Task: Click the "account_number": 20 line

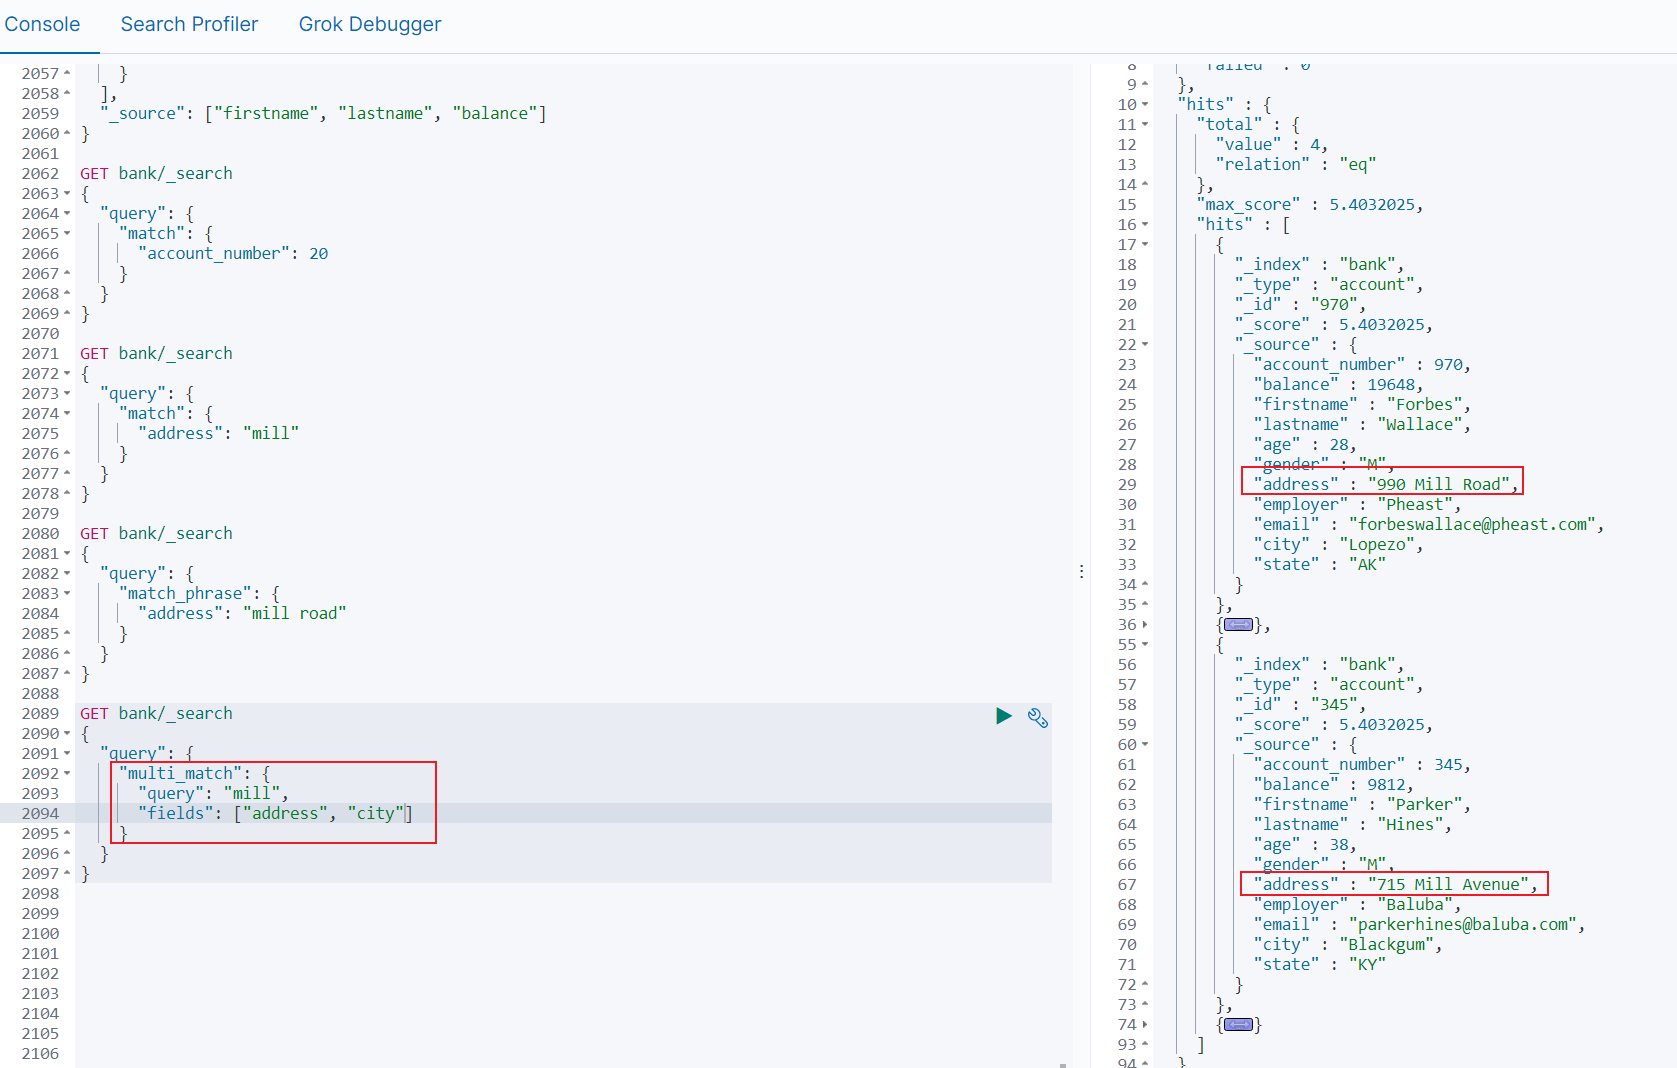Action: pyautogui.click(x=233, y=253)
